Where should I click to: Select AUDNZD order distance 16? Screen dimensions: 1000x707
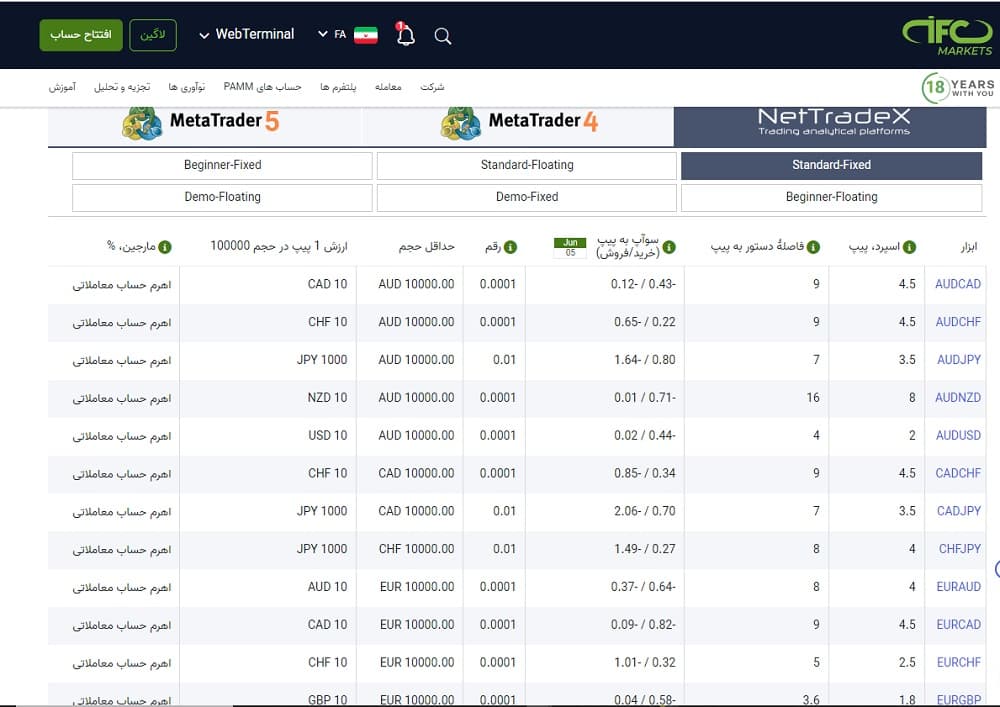pos(812,398)
